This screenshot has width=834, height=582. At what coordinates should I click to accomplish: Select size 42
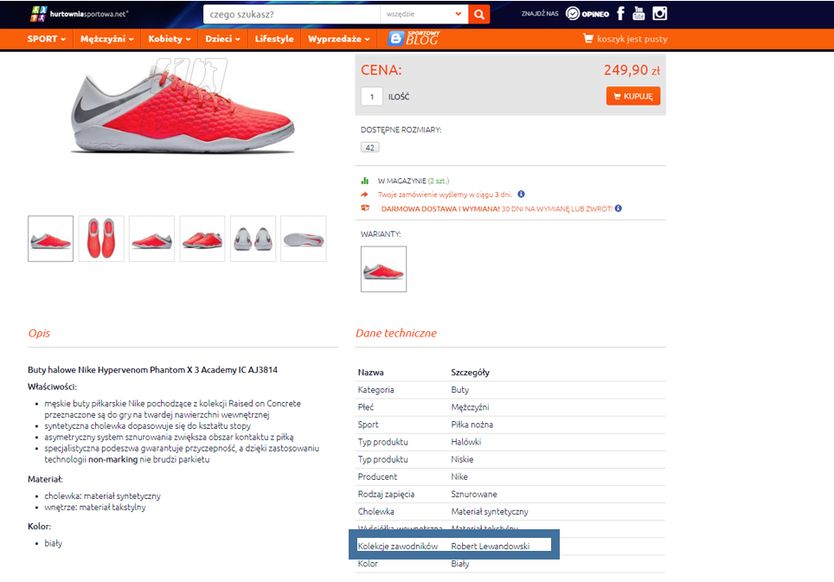click(370, 147)
